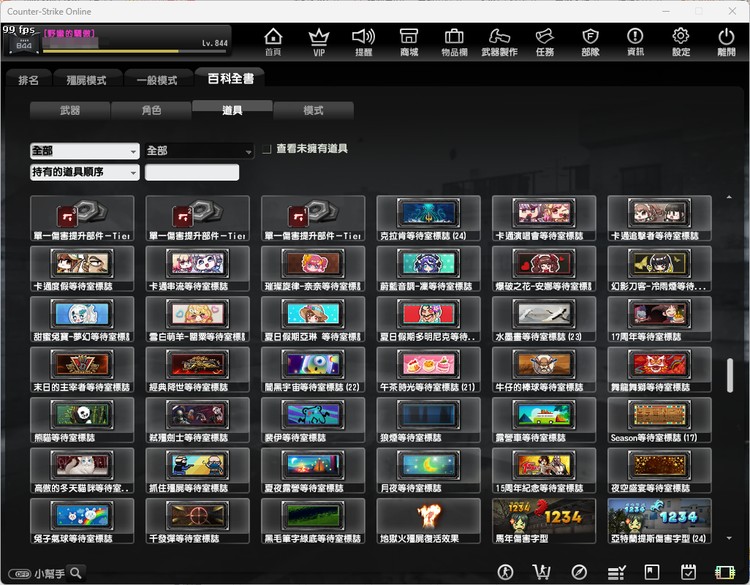Image resolution: width=750 pixels, height=585 pixels.
Task: Select 亞特蘭提斯傷害字型 (24) item
Action: (660, 521)
